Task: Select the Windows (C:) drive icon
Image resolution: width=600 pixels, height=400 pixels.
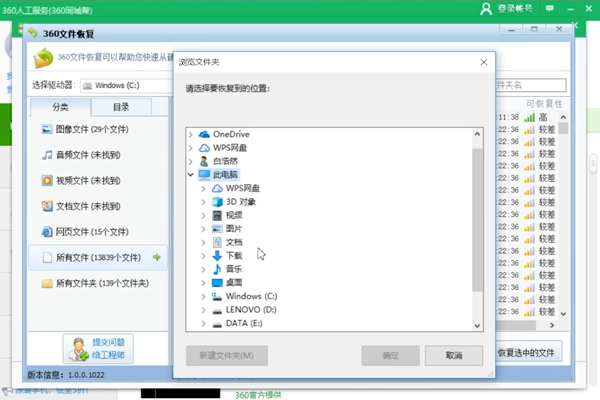Action: click(217, 296)
